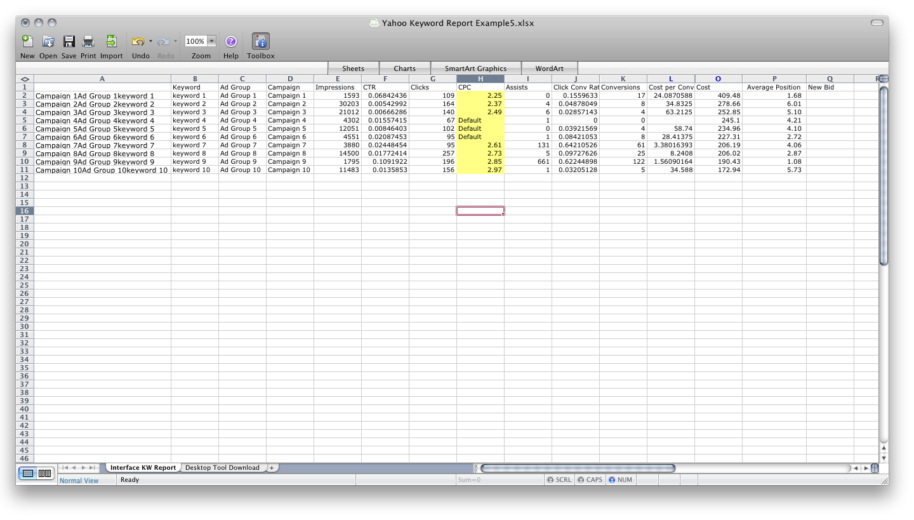Select column O header
Image resolution: width=914 pixels, height=520 pixels.
point(718,79)
